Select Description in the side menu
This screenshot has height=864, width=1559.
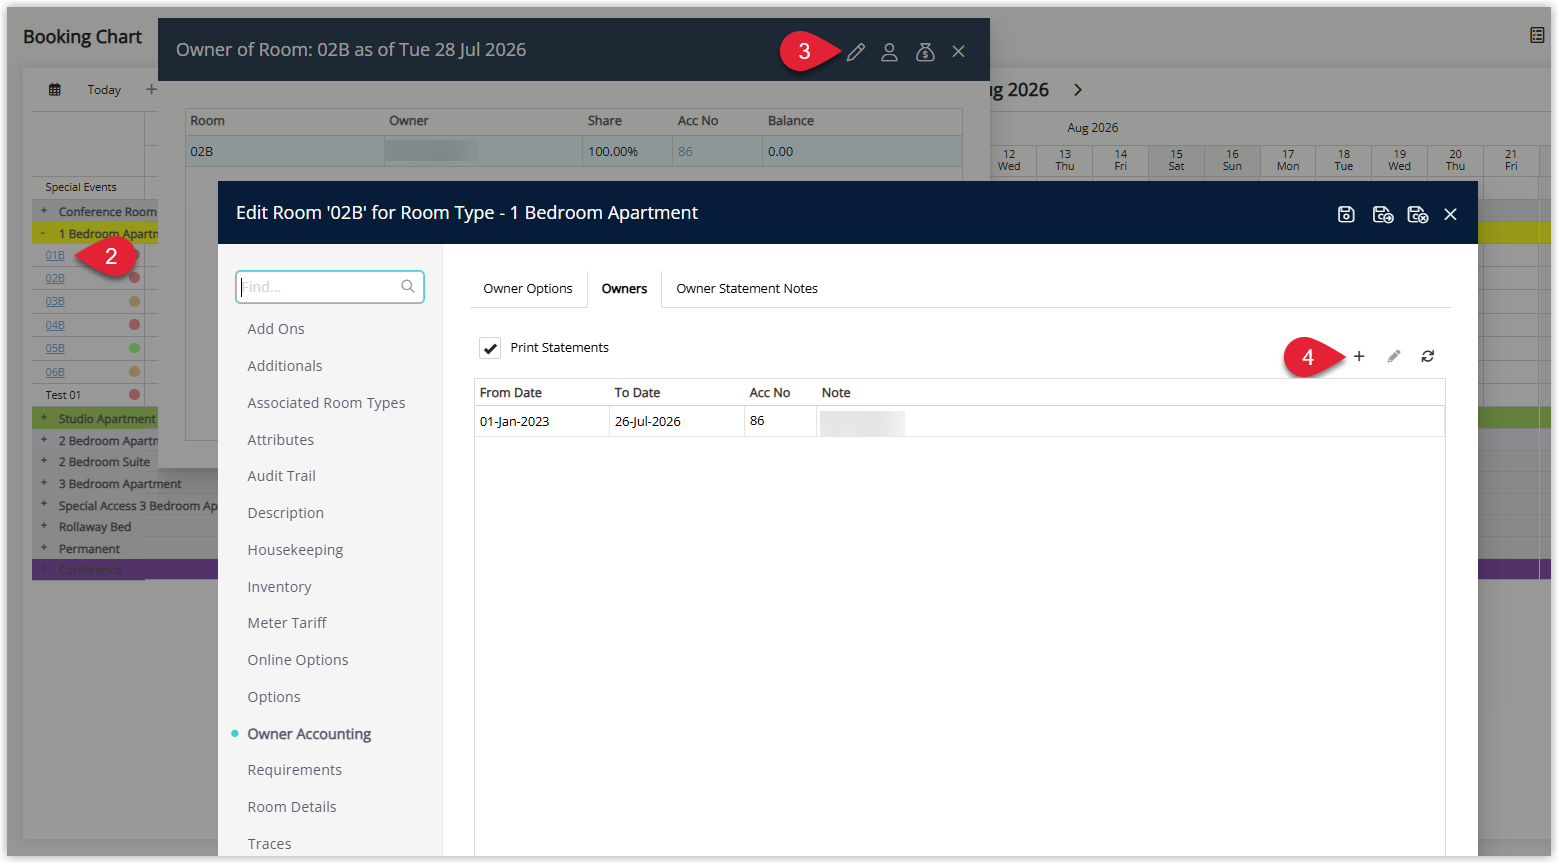click(286, 513)
